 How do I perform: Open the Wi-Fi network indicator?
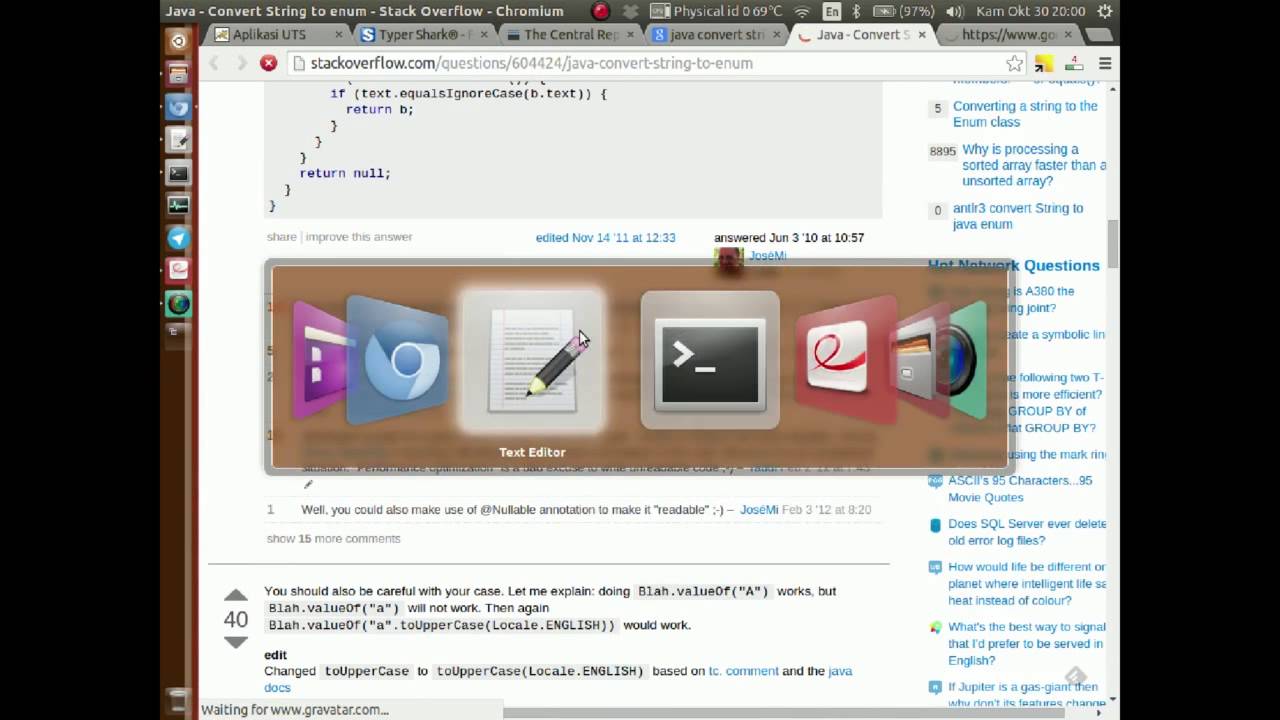pos(801,11)
